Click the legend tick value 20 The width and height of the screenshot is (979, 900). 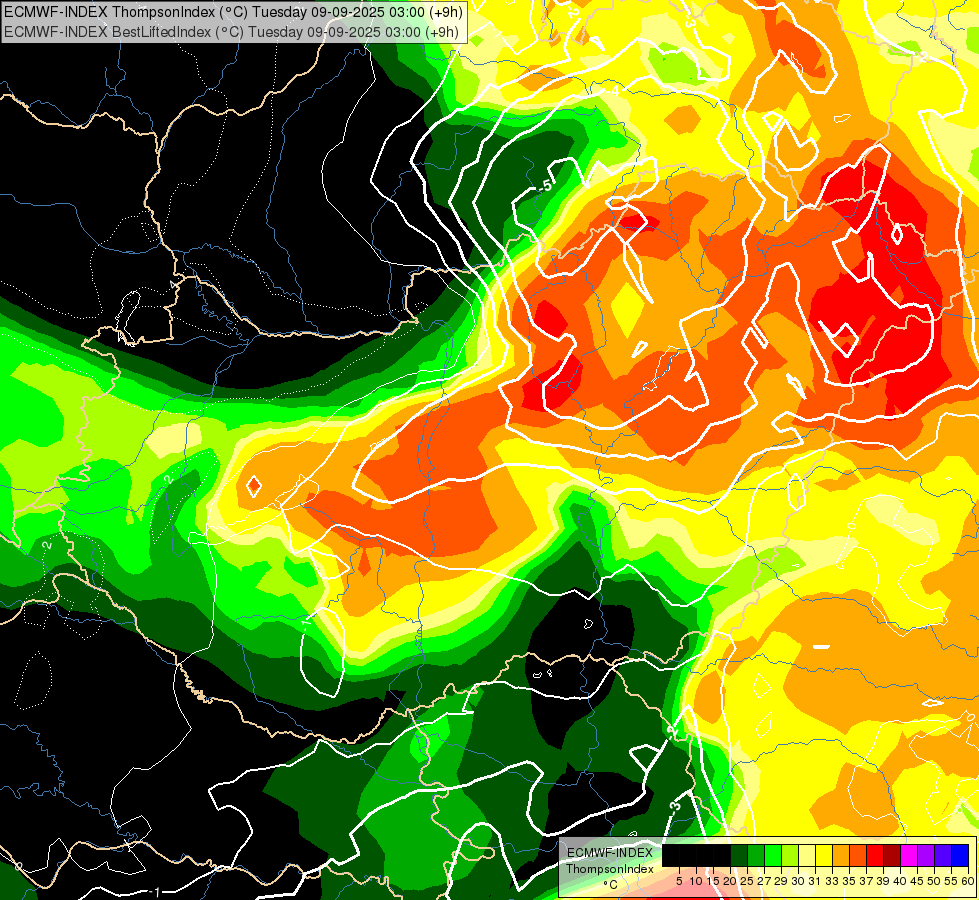click(x=730, y=881)
